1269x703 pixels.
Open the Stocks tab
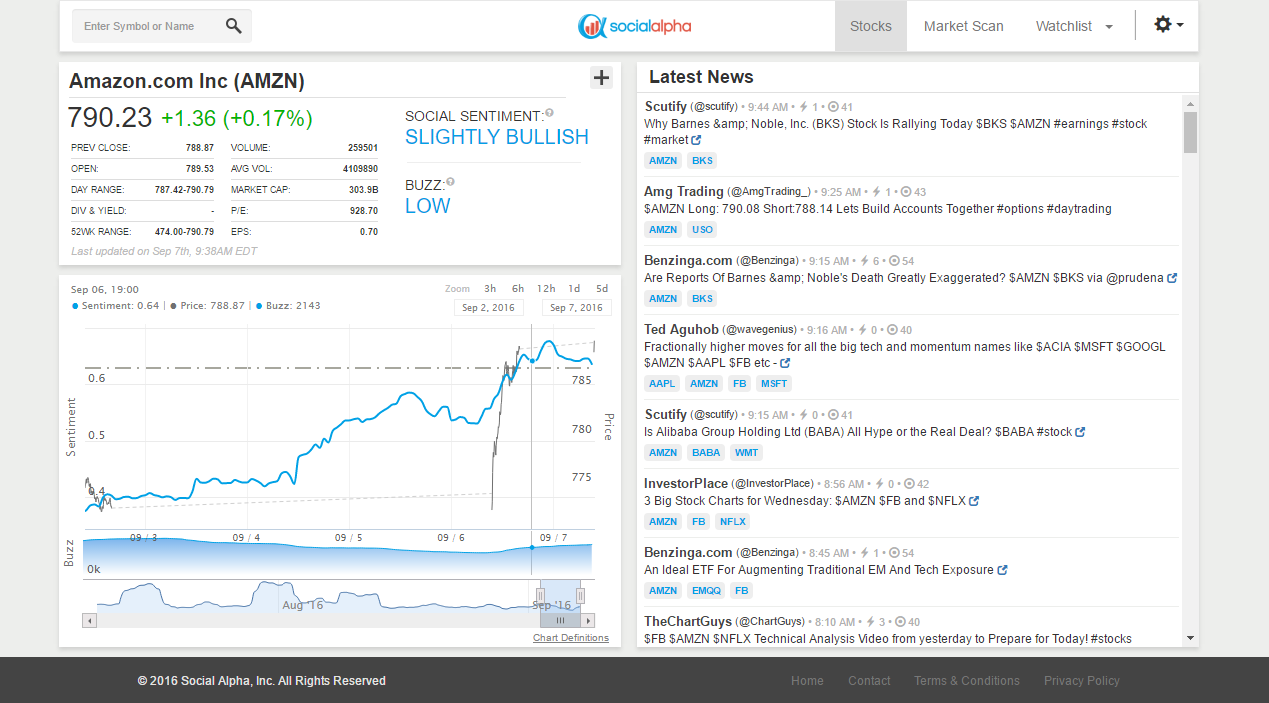(x=870, y=26)
